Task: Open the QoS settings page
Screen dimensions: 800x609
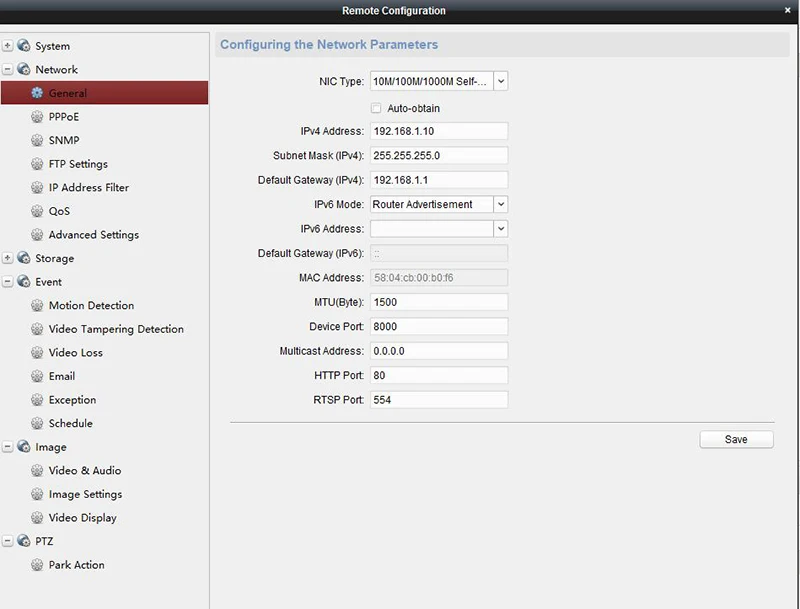Action: point(59,211)
